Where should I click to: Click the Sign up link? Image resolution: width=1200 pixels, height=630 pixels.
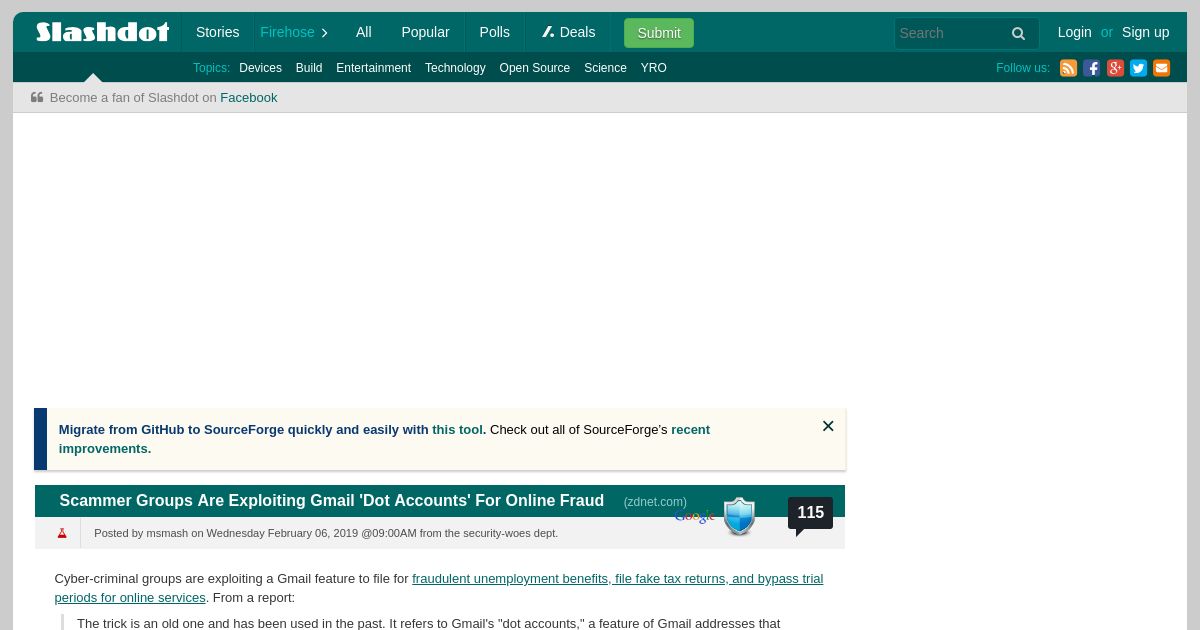click(x=1145, y=32)
